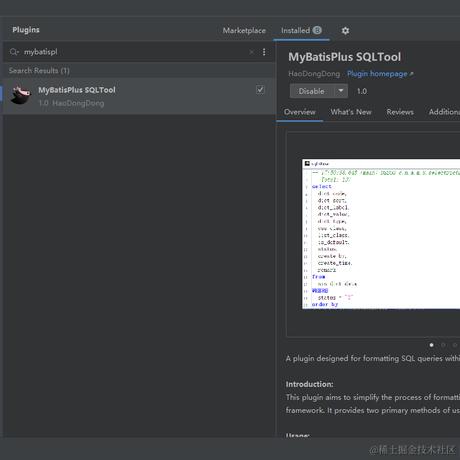Screen dimensions: 460x460
Task: Select the first screenshot carousel dot
Action: 431,345
